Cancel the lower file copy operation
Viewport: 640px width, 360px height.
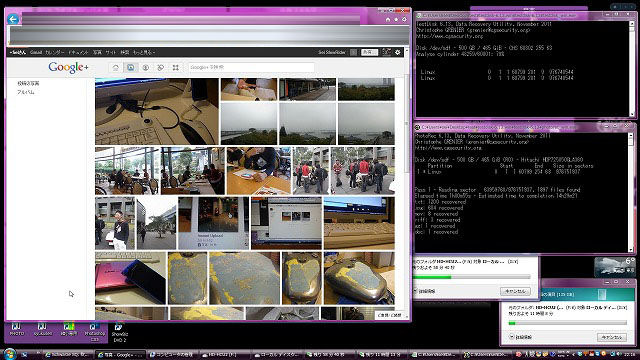[612, 337]
